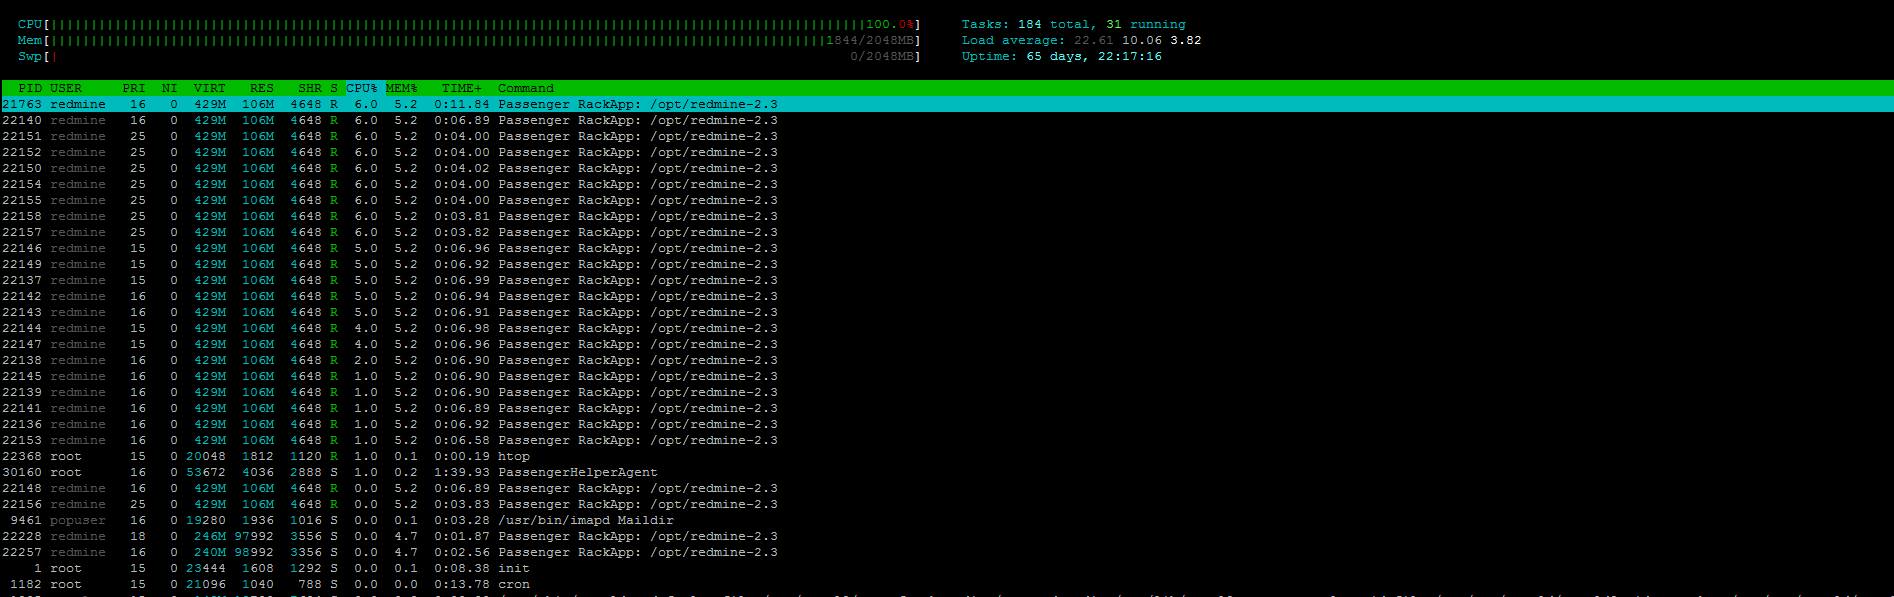
Task: Click the Command column header
Action: point(526,88)
